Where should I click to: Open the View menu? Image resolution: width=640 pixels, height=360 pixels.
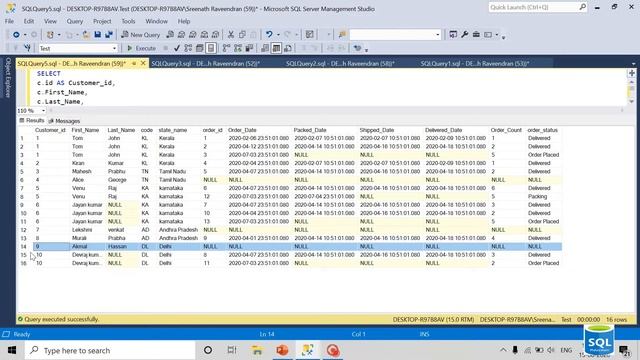[50, 21]
